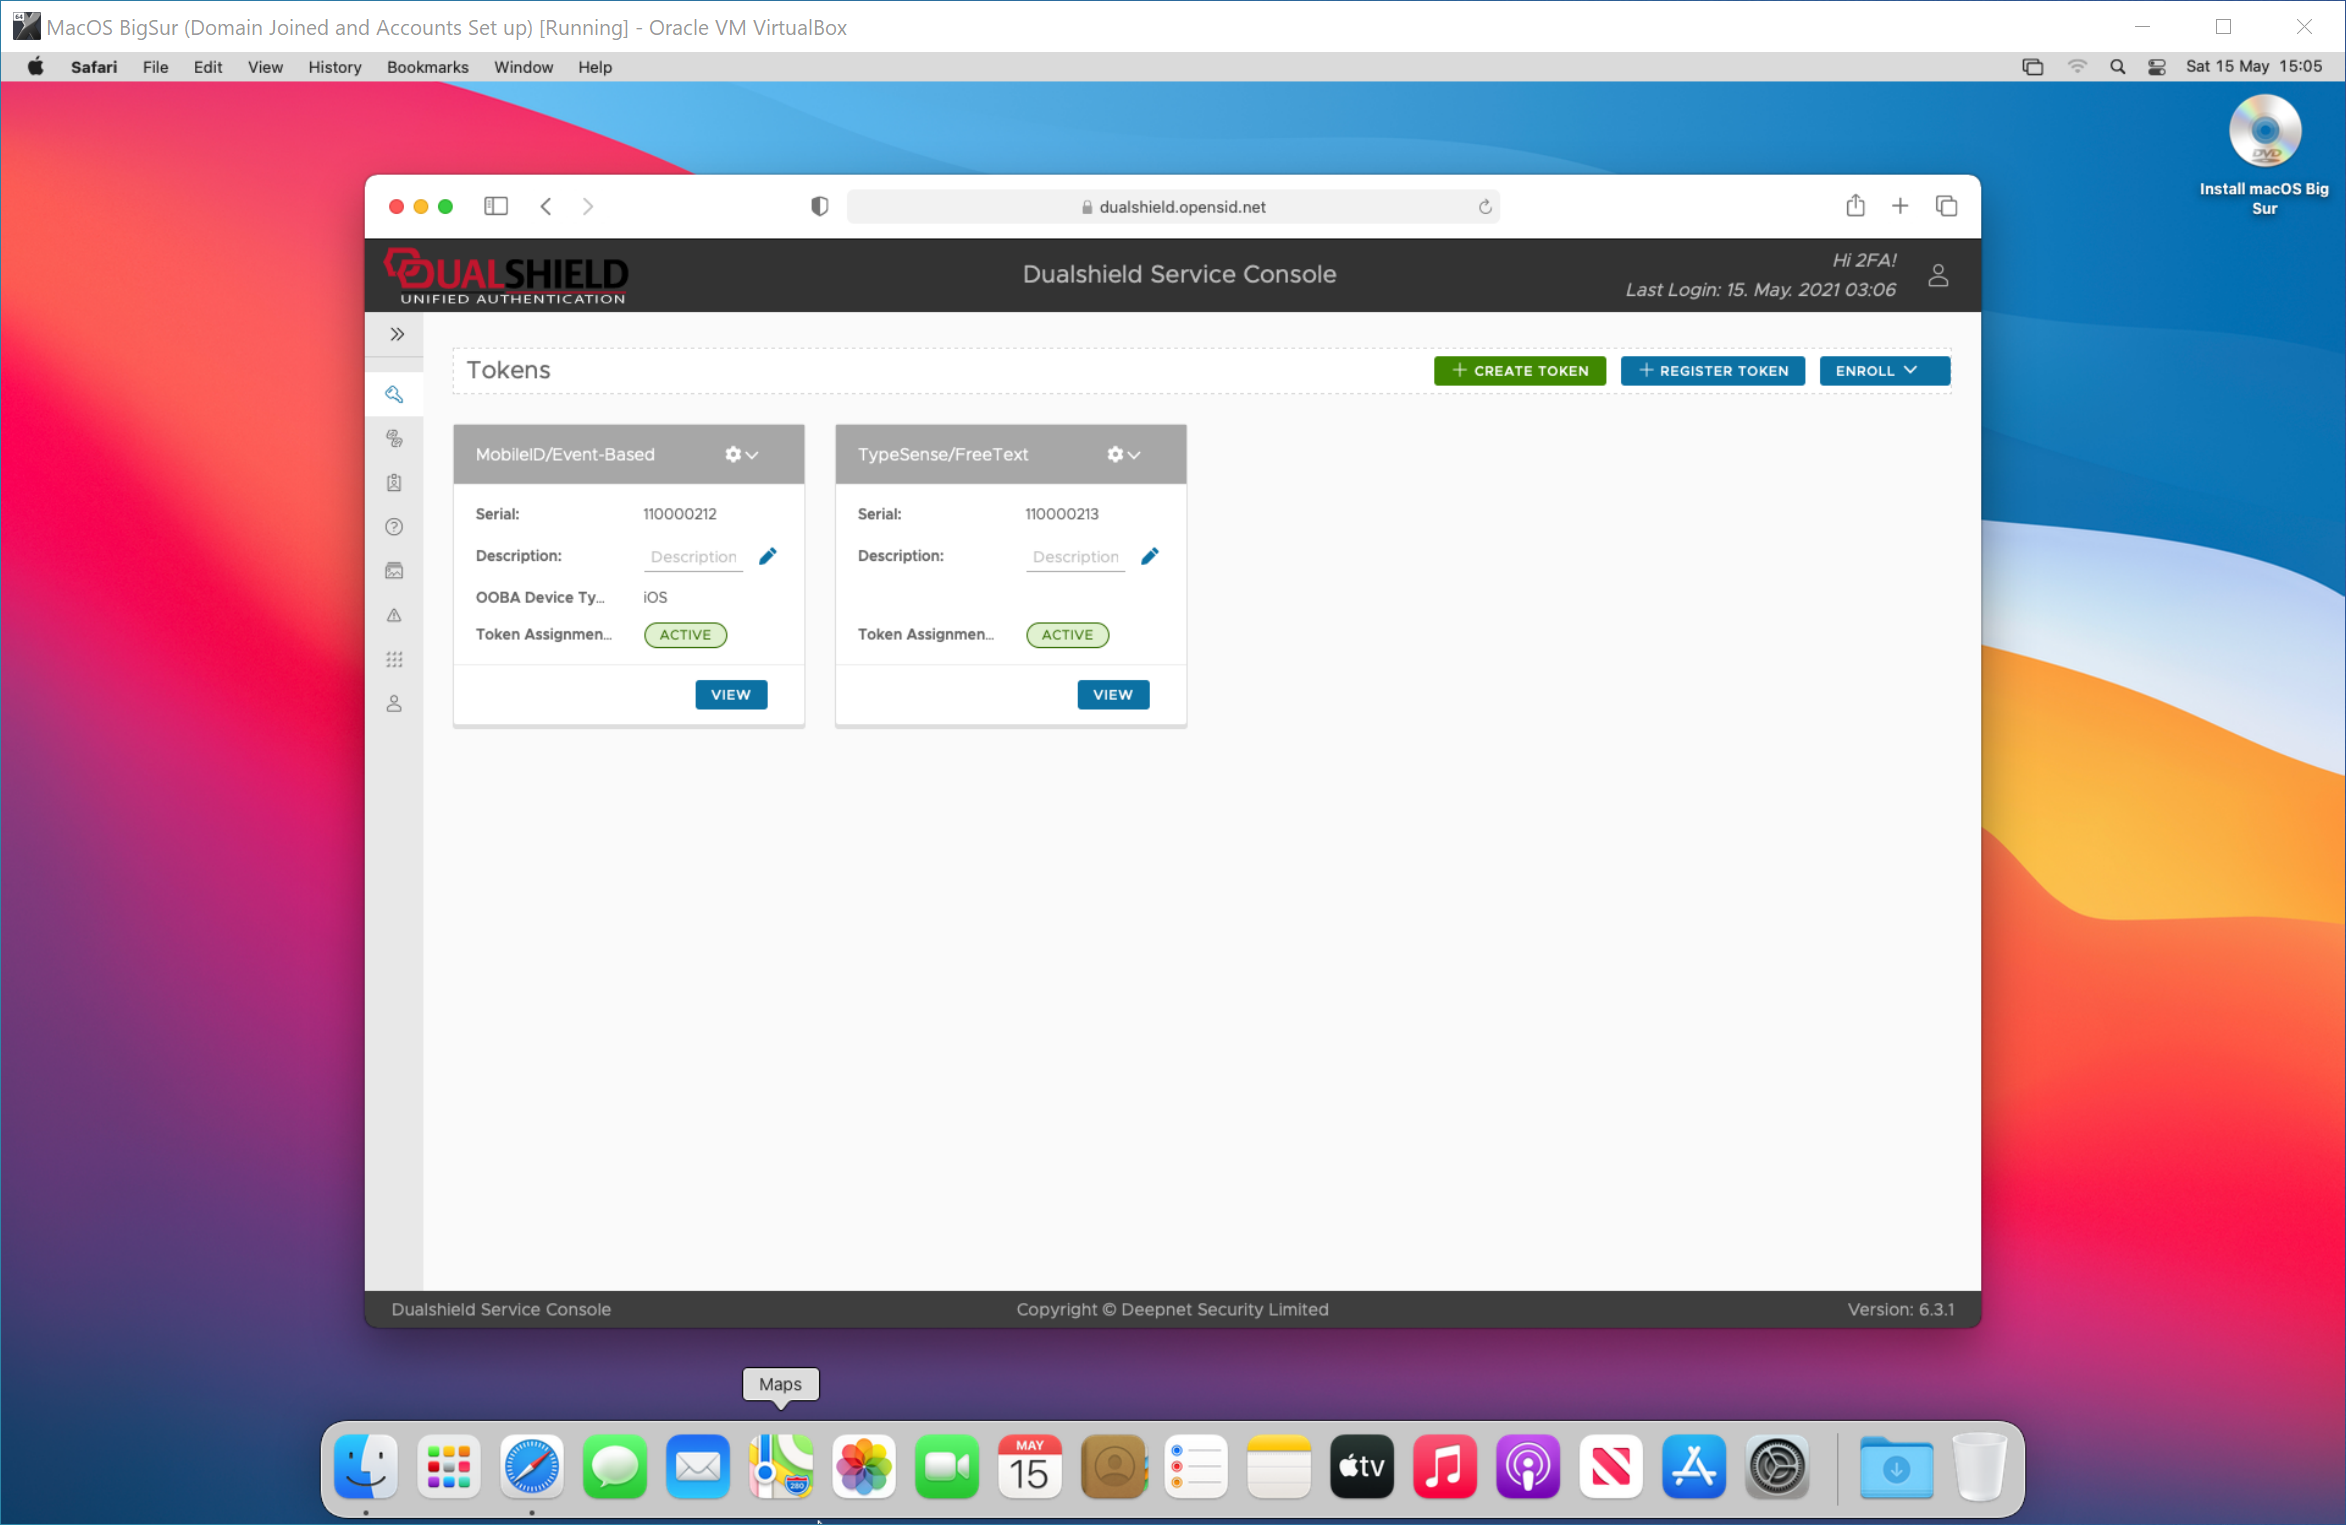This screenshot has width=2346, height=1525.
Task: Toggle Safari's sidebar button in the toolbar
Action: coord(496,206)
